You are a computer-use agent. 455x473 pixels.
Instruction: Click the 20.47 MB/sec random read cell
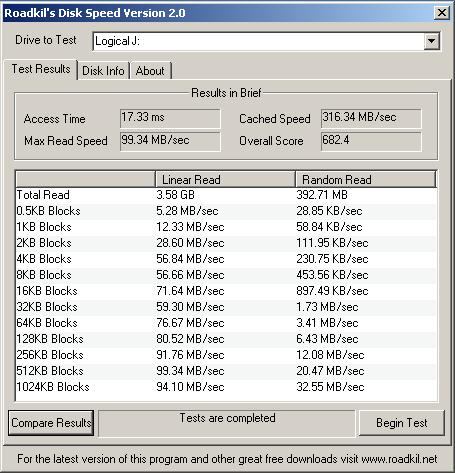pos(330,371)
